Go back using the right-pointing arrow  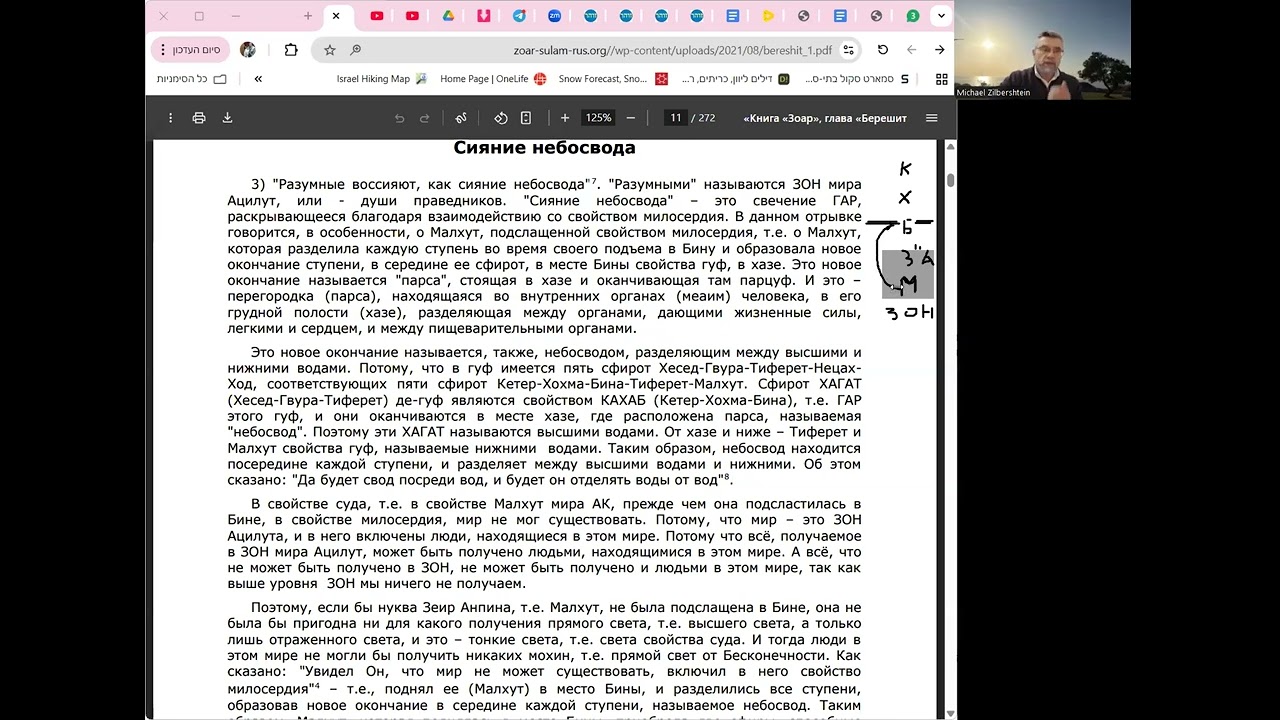pyautogui.click(x=939, y=50)
